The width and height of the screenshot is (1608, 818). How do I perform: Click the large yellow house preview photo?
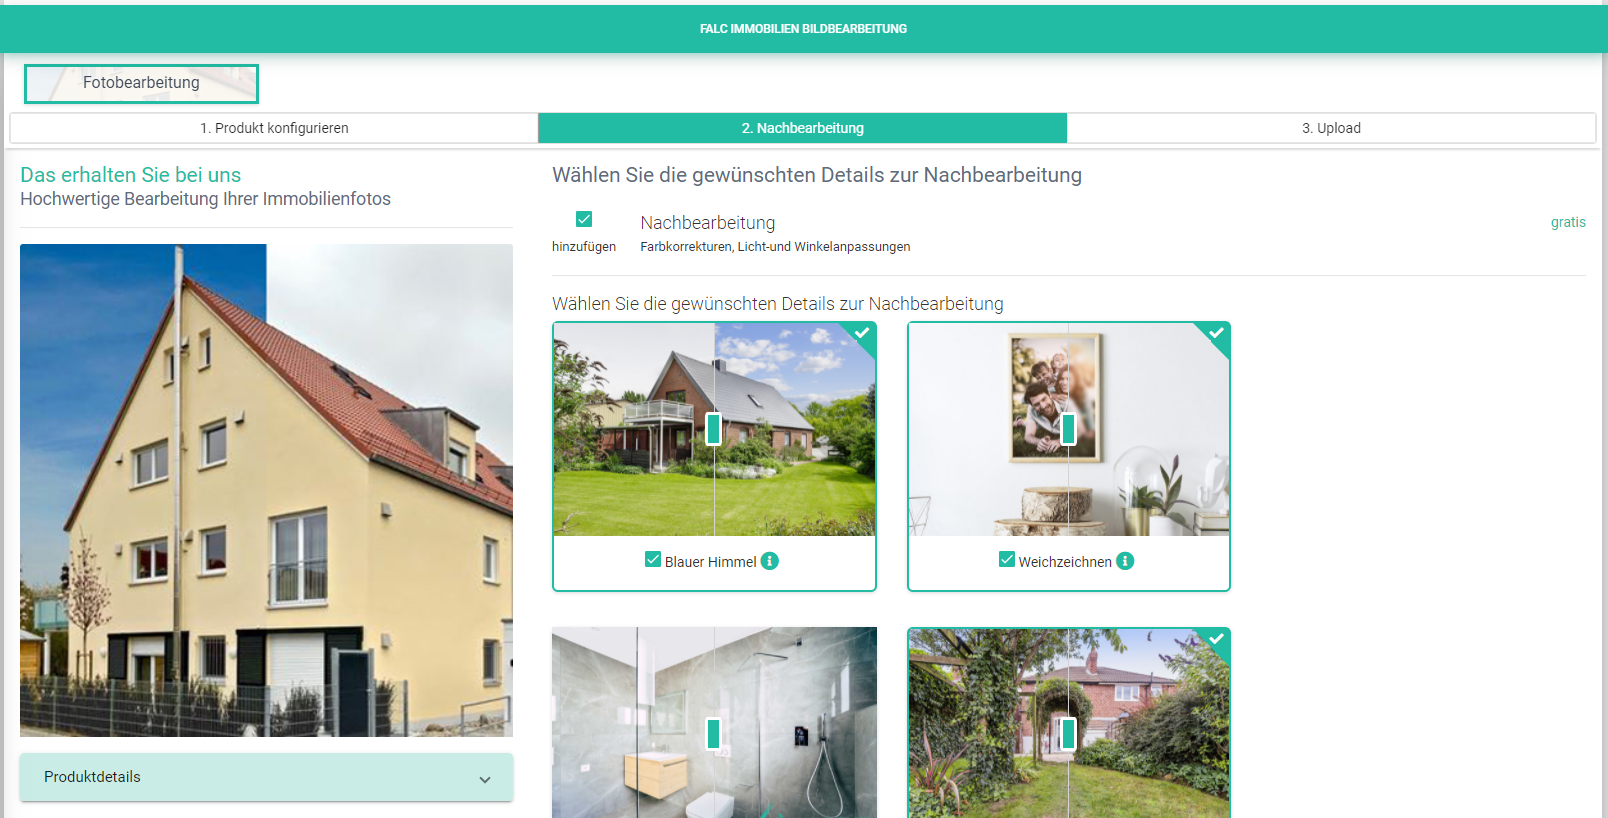(x=266, y=490)
